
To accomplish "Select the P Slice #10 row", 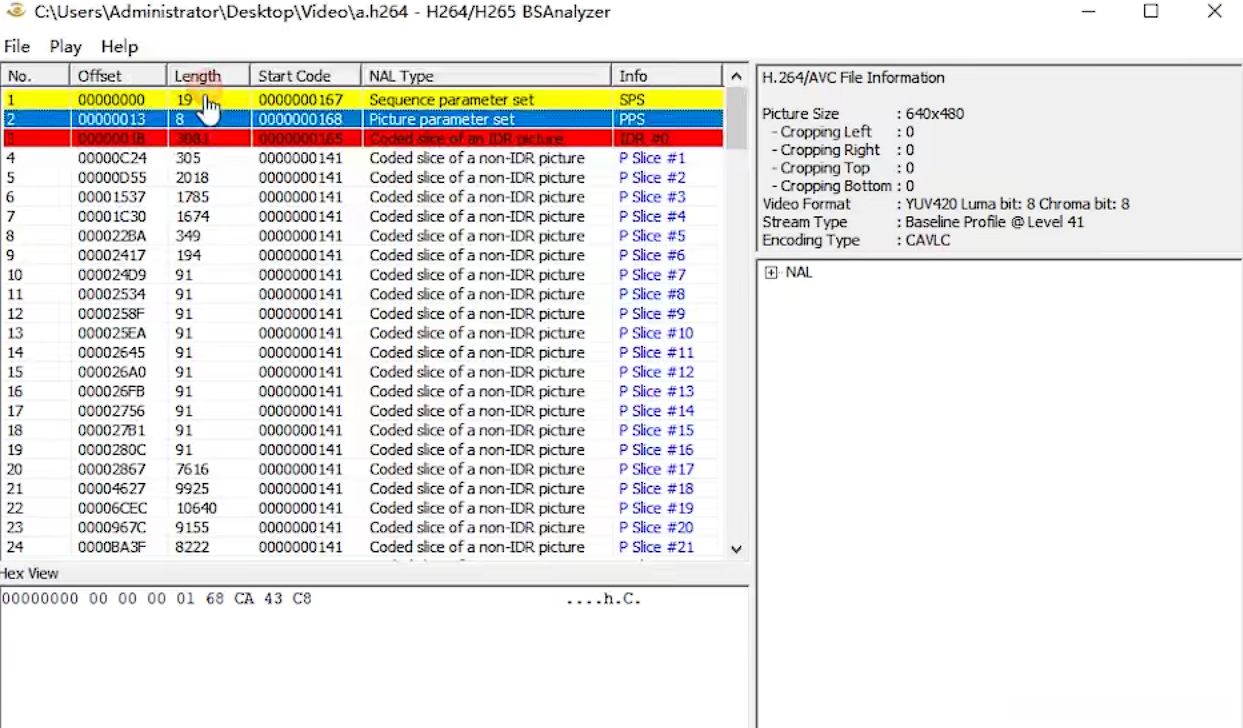I will click(x=362, y=333).
